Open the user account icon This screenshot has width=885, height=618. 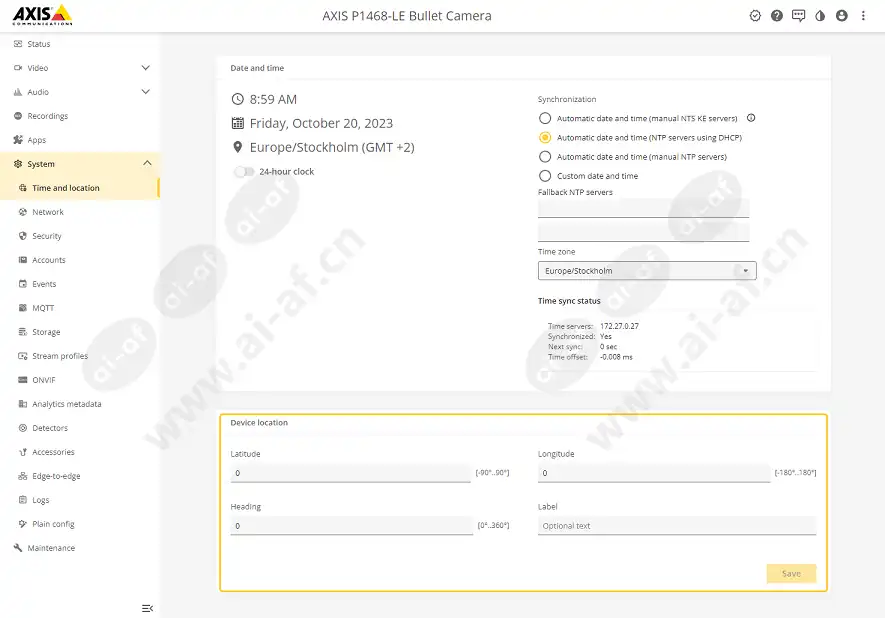(x=842, y=16)
